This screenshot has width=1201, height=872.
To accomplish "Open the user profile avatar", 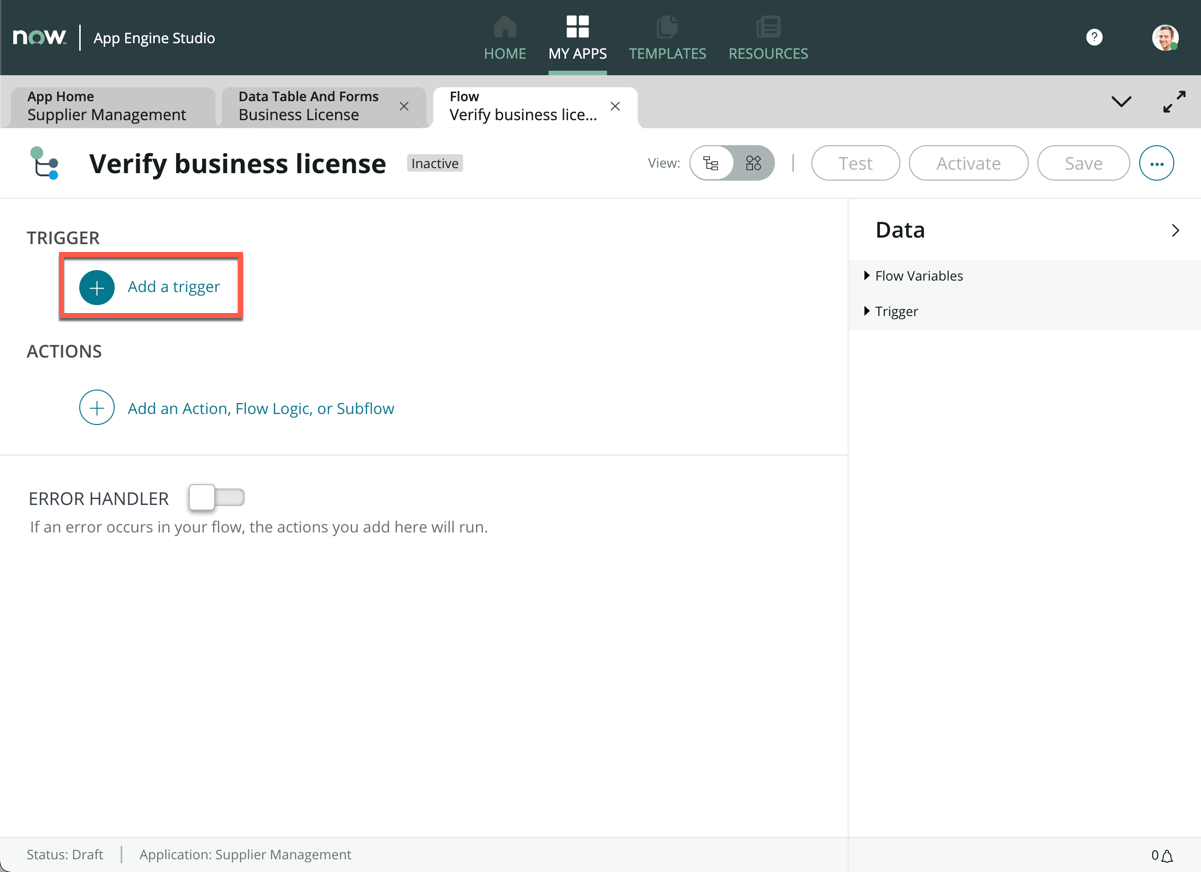I will 1164,38.
